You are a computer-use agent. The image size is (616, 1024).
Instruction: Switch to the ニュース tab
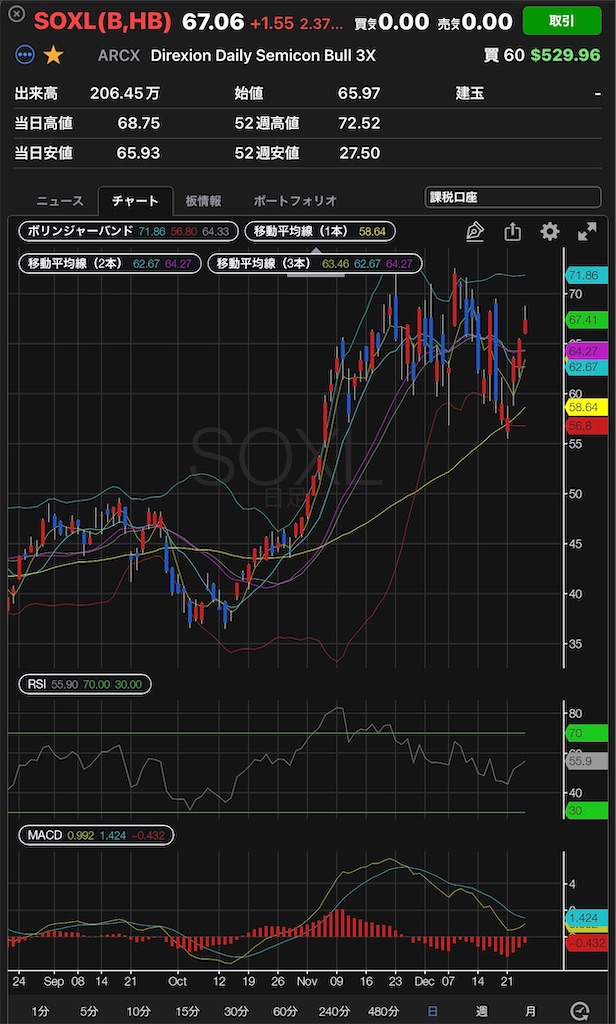coord(60,200)
